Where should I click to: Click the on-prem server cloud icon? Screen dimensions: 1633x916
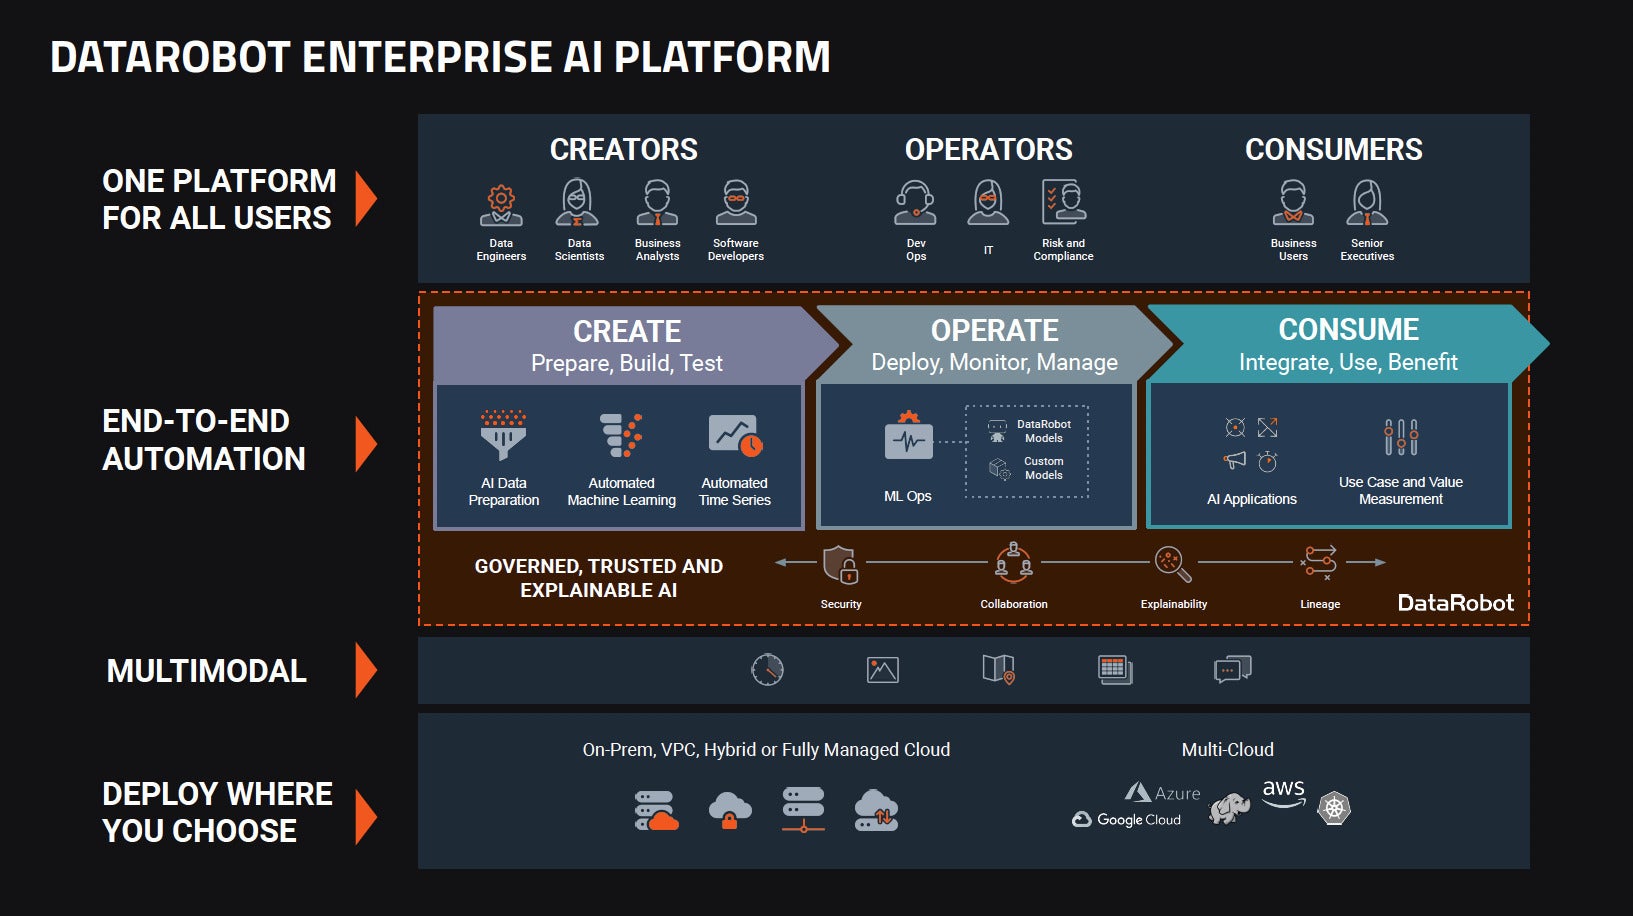click(x=656, y=811)
